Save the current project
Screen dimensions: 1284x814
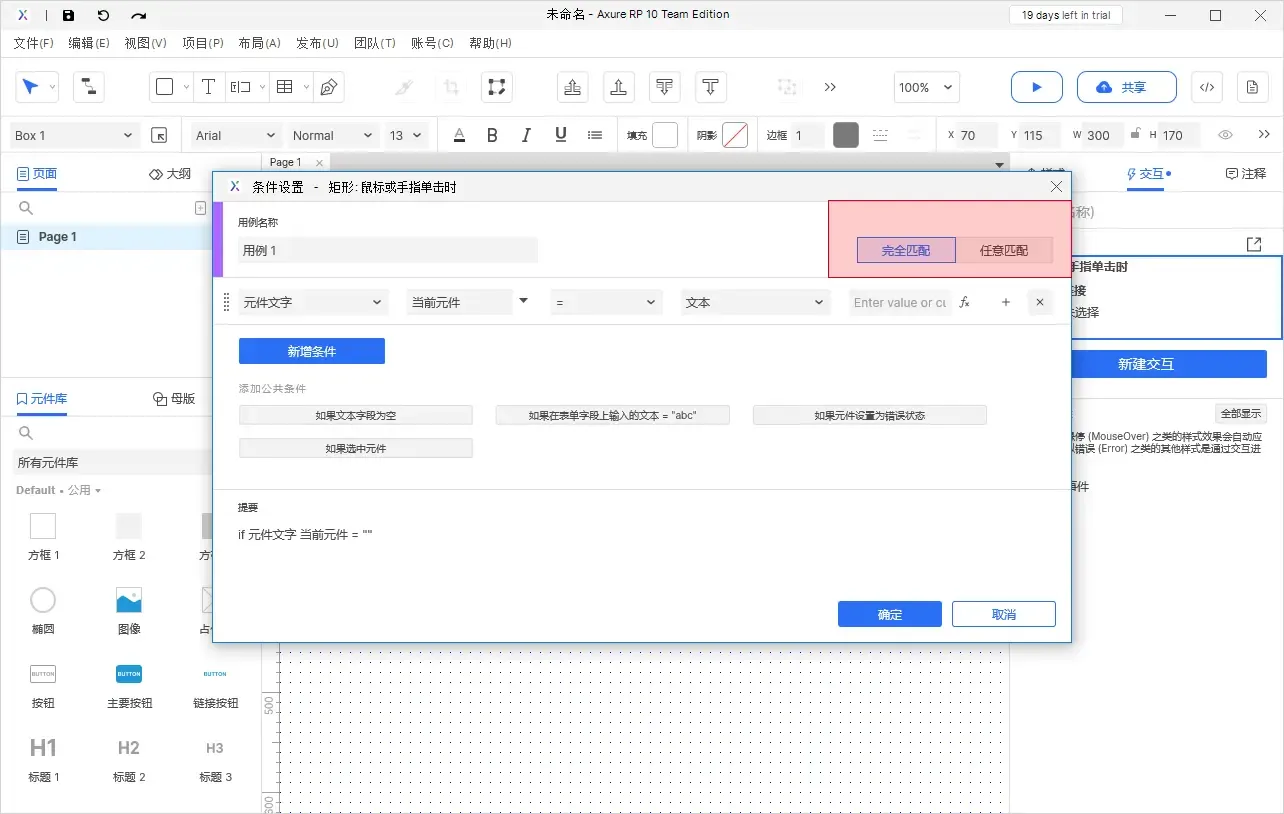(x=67, y=15)
